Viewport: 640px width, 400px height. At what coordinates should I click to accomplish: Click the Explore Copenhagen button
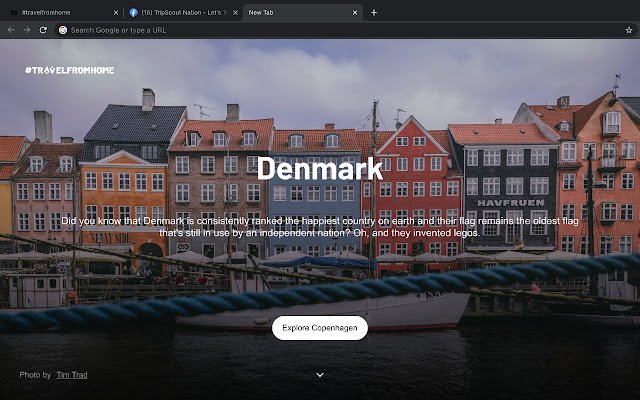[x=320, y=328]
